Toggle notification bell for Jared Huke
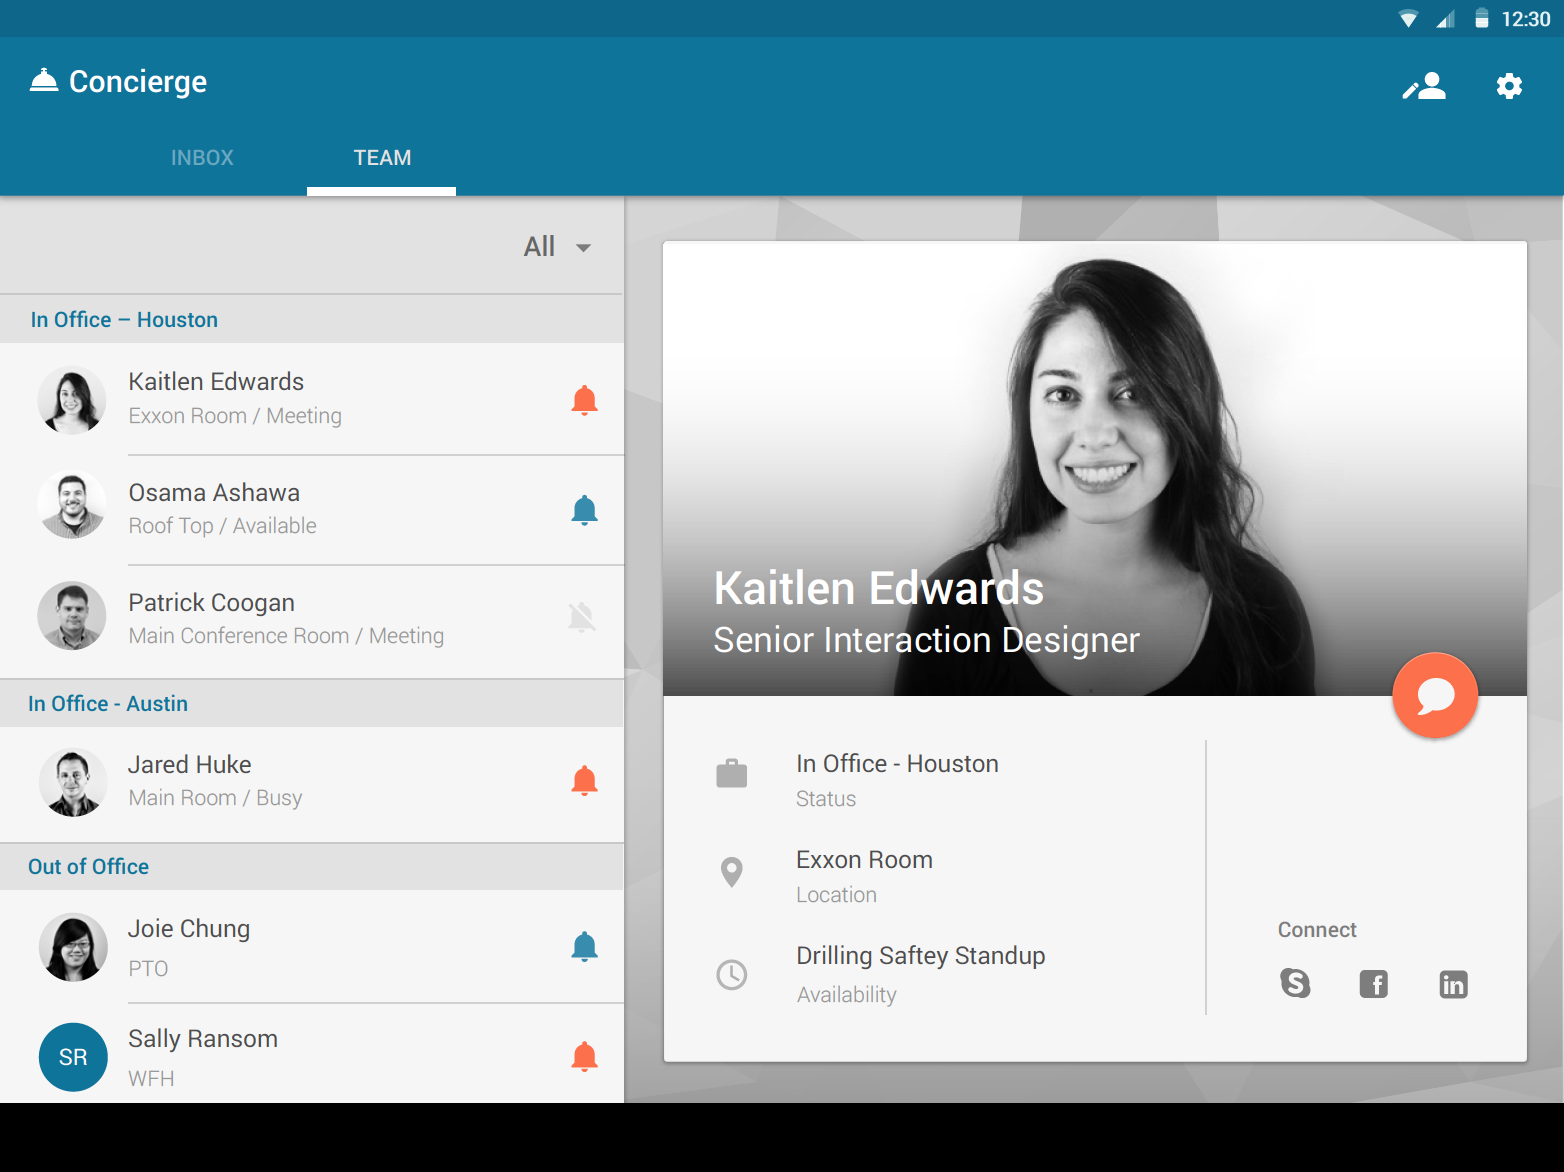The image size is (1564, 1172). coord(584,780)
